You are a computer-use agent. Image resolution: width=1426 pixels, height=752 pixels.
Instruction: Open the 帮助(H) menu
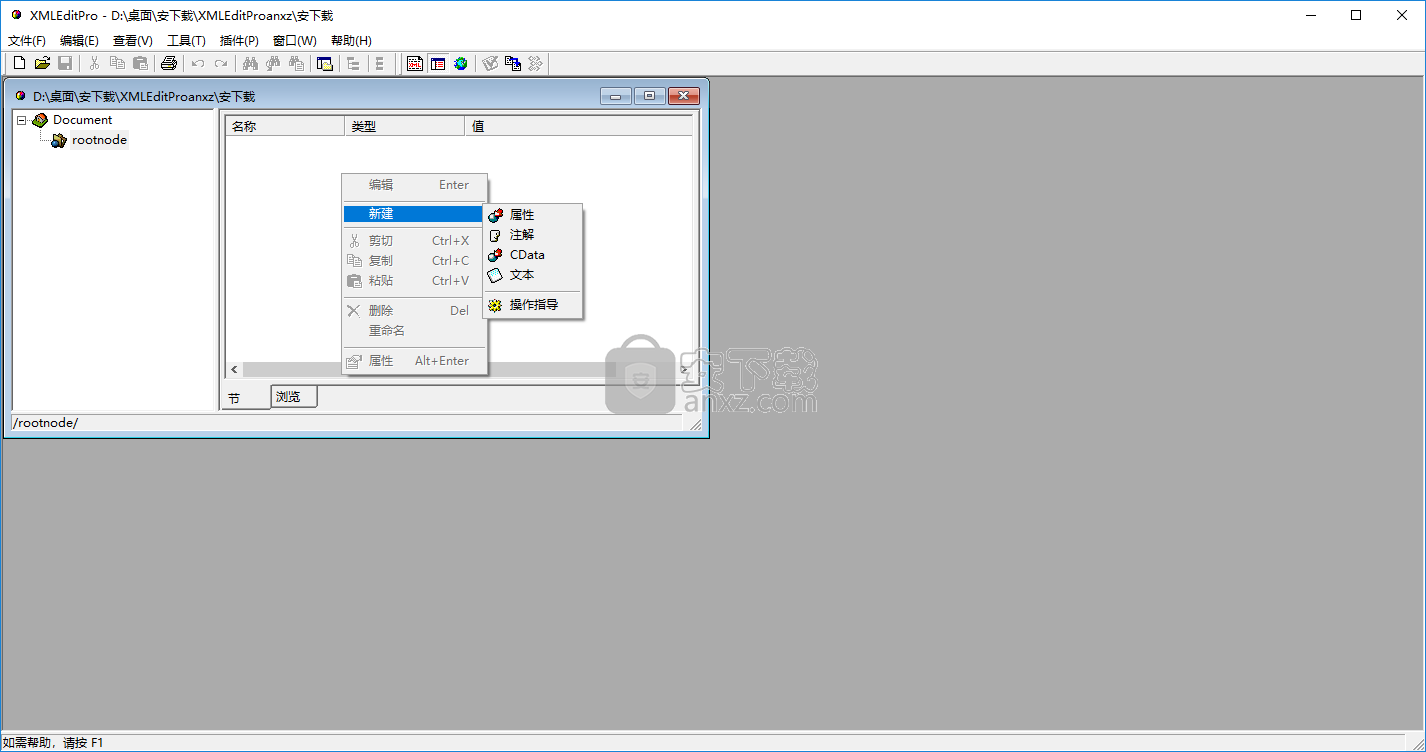coord(351,41)
